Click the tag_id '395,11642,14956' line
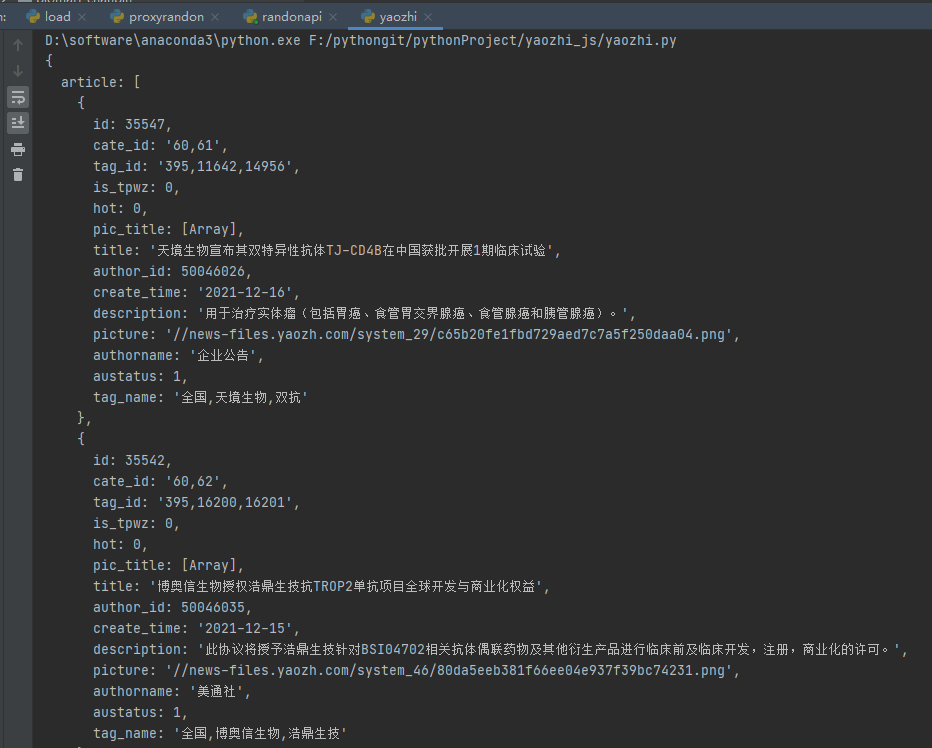This screenshot has width=932, height=748. 196,166
